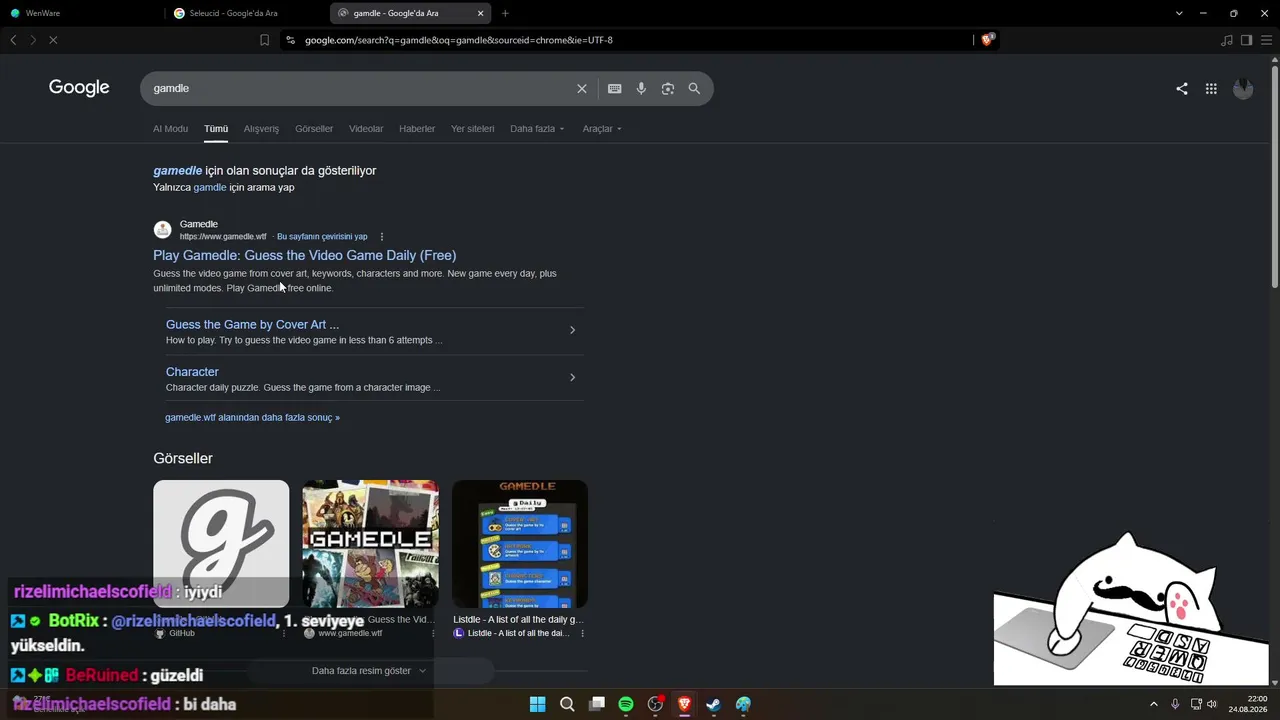Open the tab search dropdown arrow

coord(1179,13)
